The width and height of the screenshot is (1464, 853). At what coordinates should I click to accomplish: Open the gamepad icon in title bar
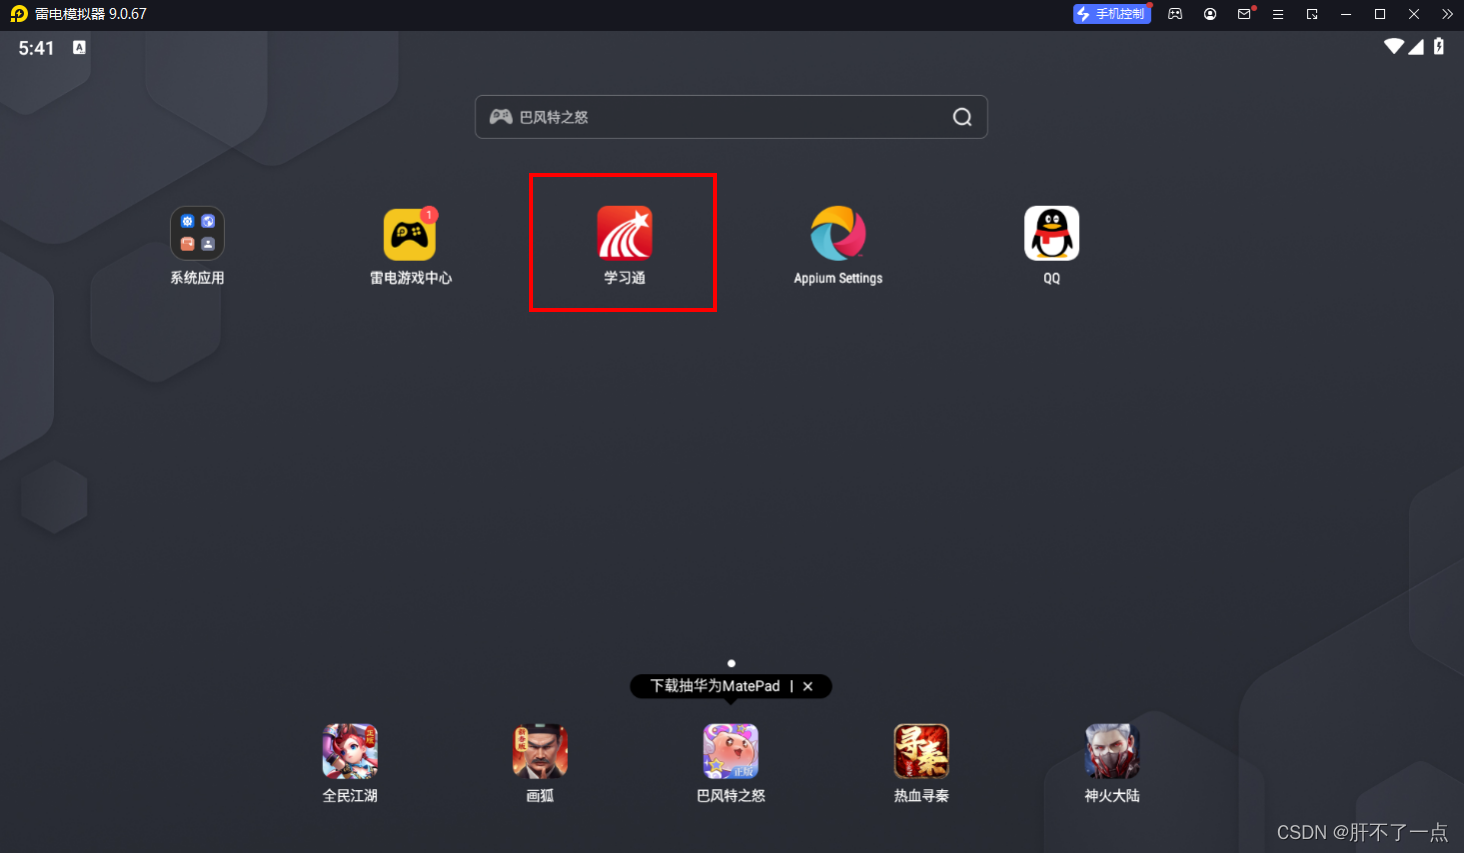tap(1175, 14)
